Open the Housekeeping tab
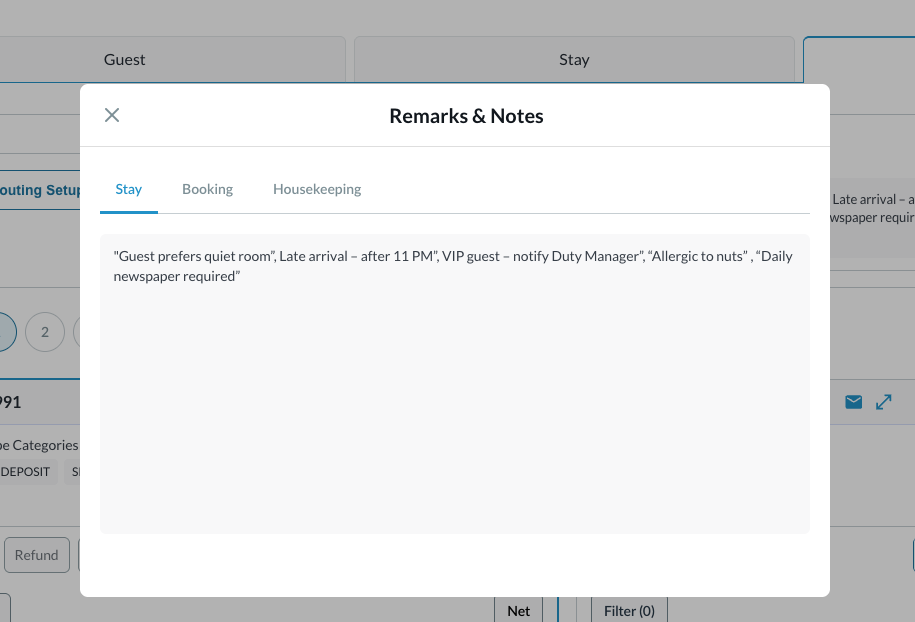Image resolution: width=915 pixels, height=622 pixels. (317, 189)
